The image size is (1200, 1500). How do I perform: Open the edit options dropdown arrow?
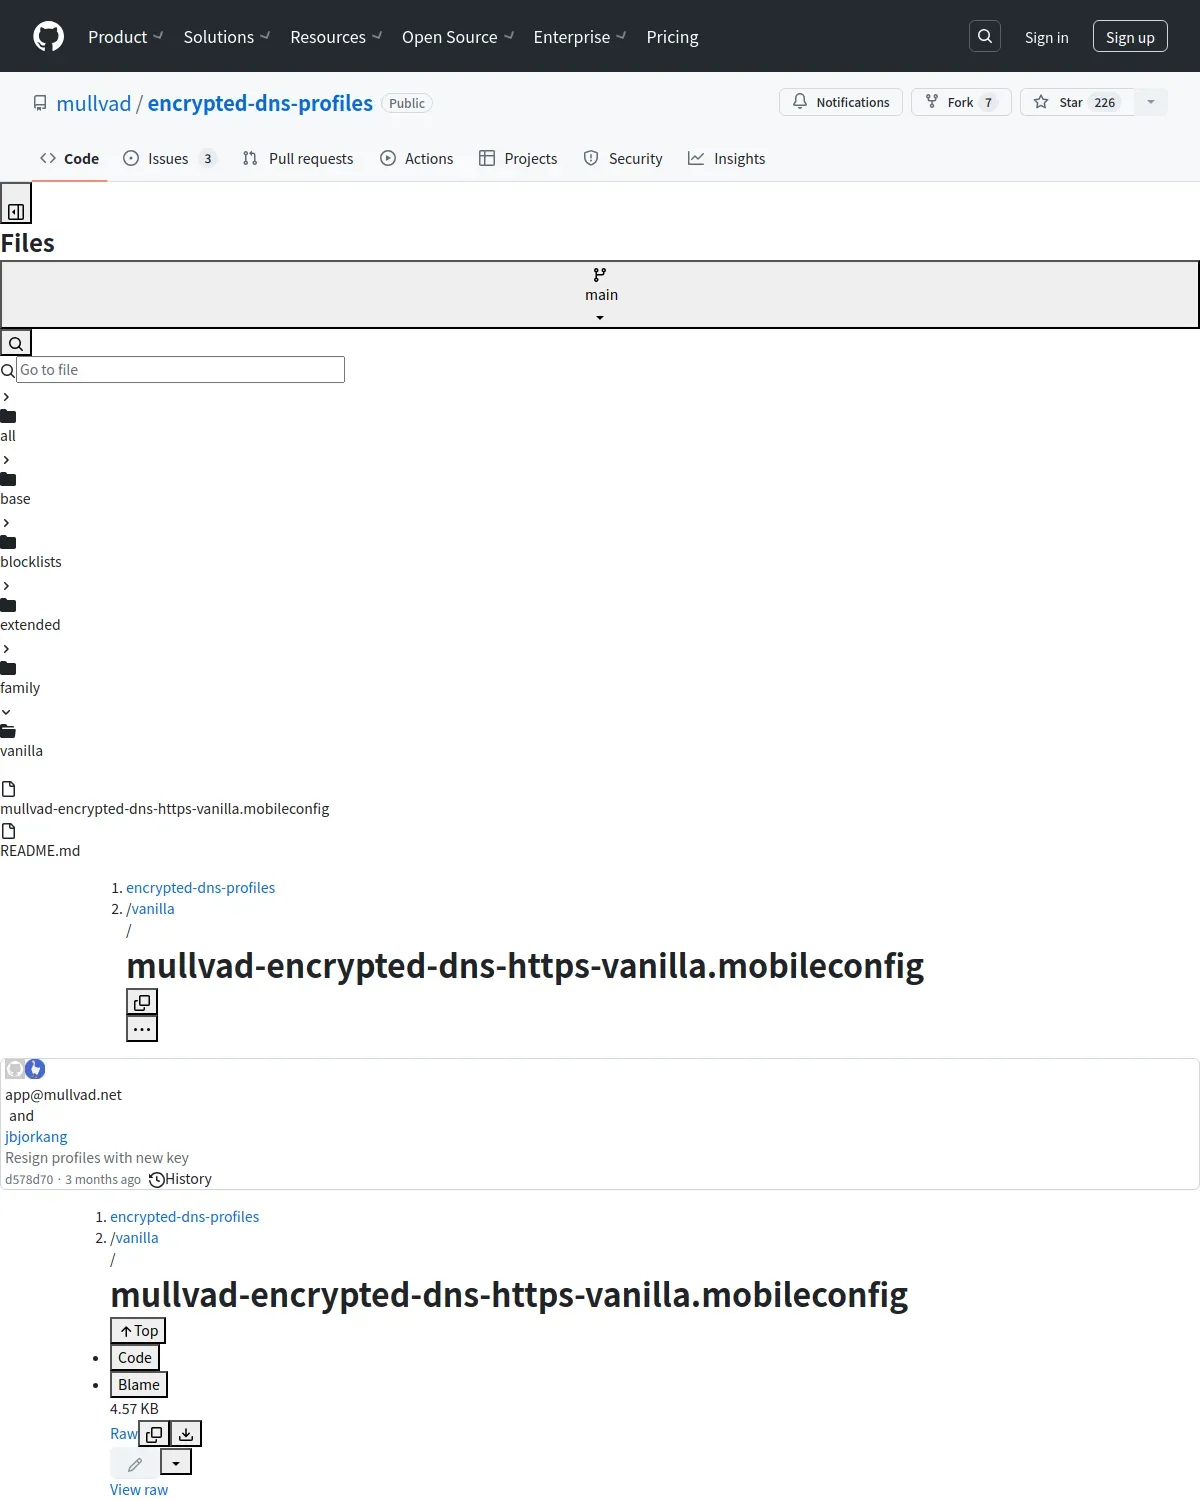(x=176, y=1462)
